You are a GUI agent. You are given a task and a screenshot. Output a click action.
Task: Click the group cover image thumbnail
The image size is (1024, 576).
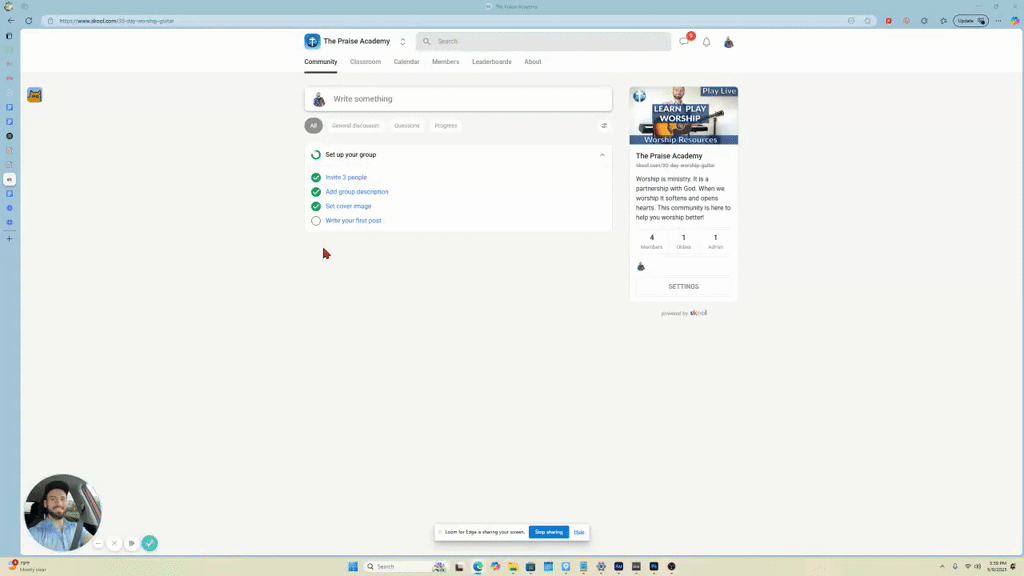click(x=684, y=116)
